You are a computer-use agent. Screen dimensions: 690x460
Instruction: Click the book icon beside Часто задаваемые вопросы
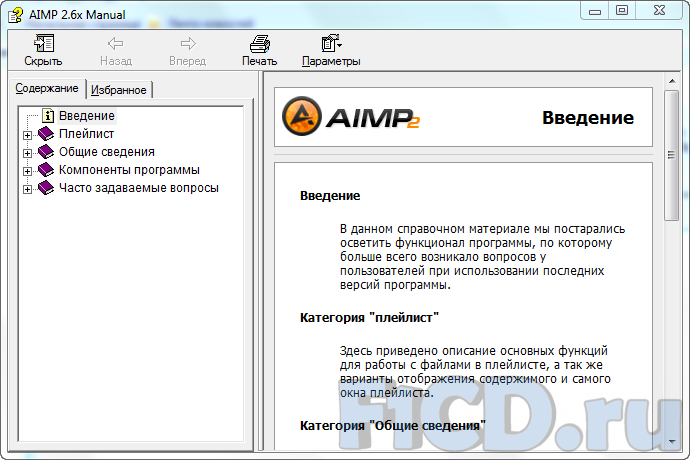tap(46, 188)
